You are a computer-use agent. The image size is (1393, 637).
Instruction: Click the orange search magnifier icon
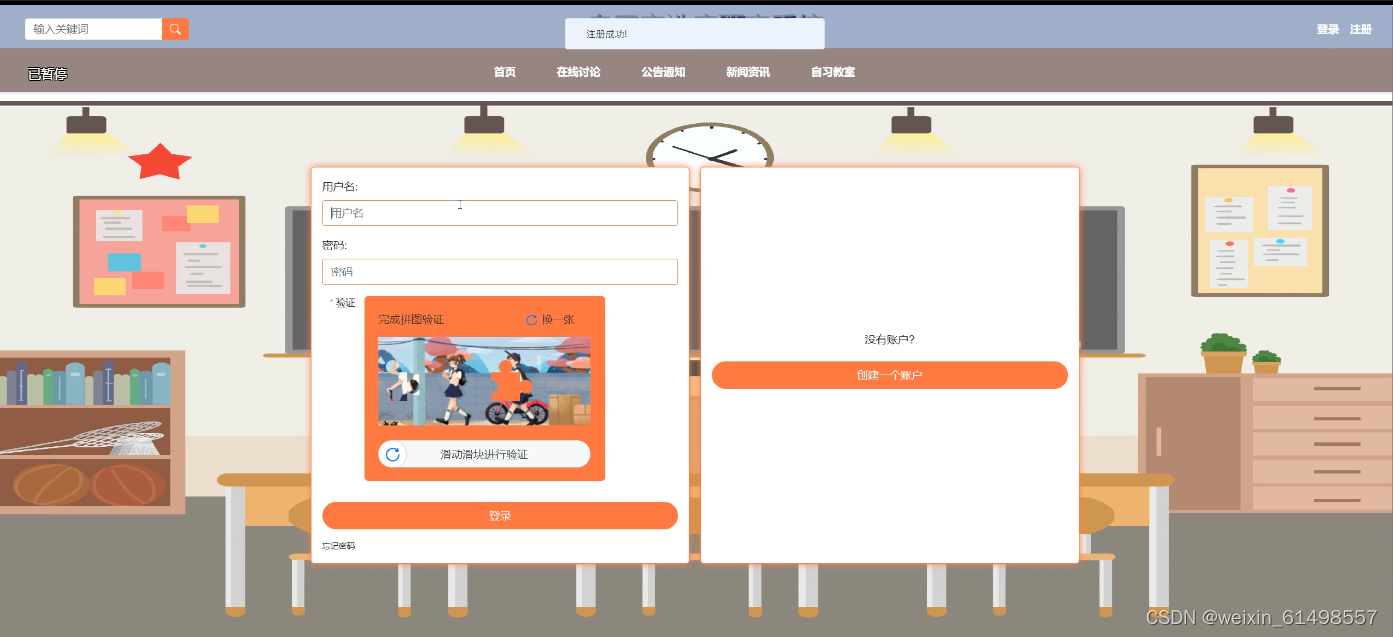tap(175, 29)
